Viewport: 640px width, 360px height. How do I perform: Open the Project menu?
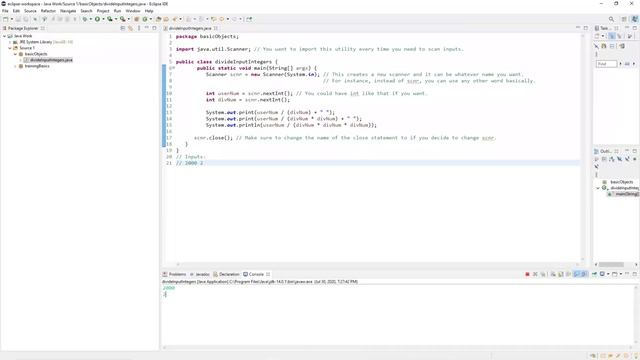(103, 11)
